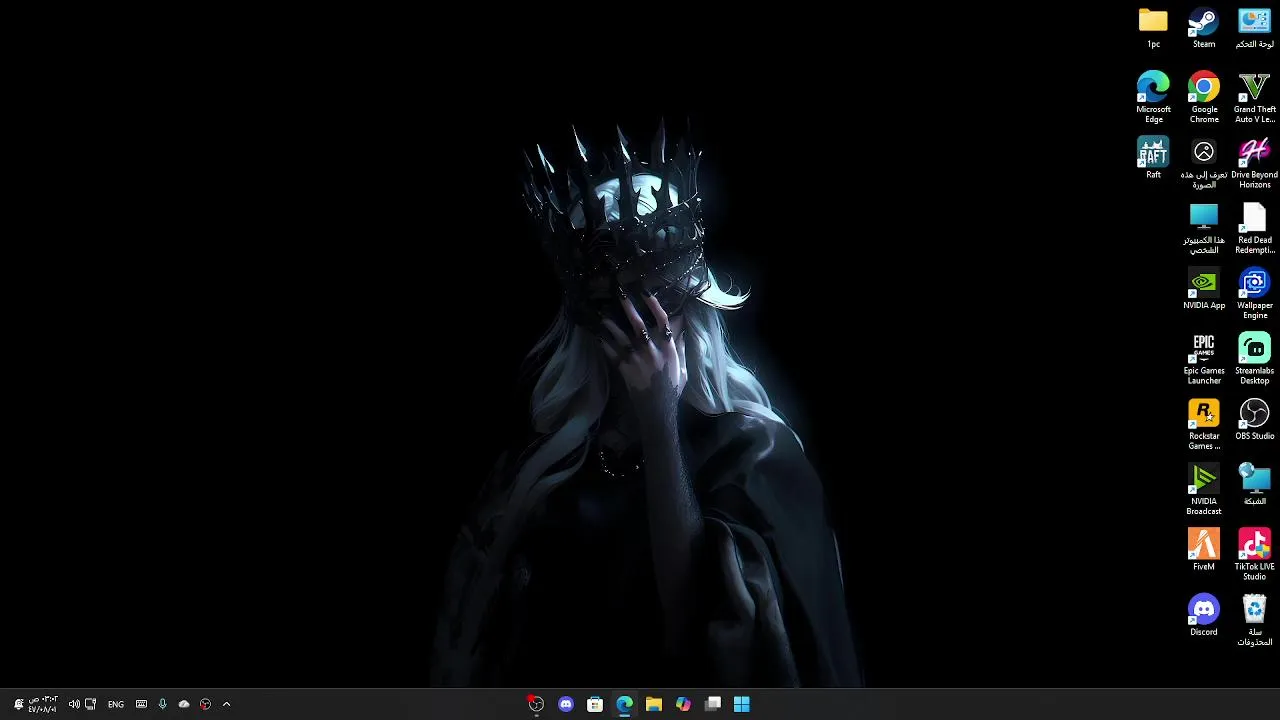Launch Grand Theft Auto V desktop shortcut
The height and width of the screenshot is (720, 1280).
1254,97
